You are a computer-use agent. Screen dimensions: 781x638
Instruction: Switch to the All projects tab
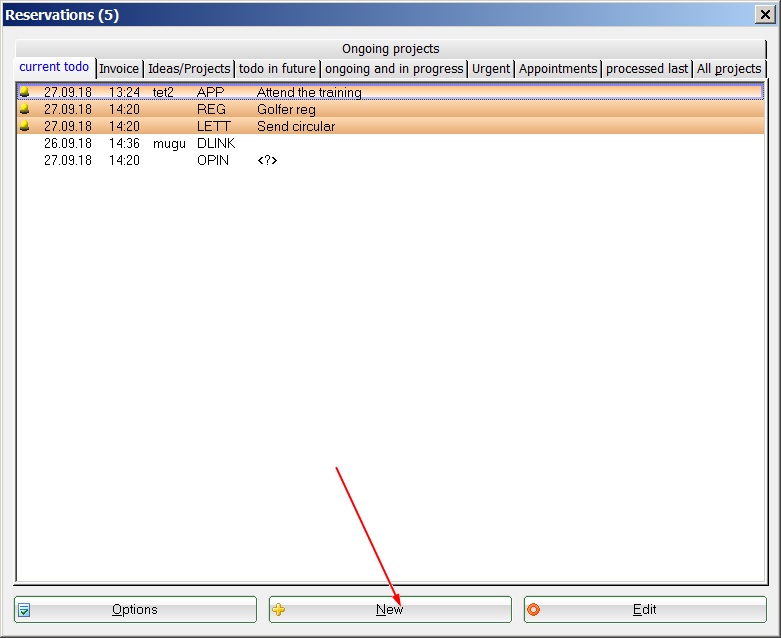point(729,68)
